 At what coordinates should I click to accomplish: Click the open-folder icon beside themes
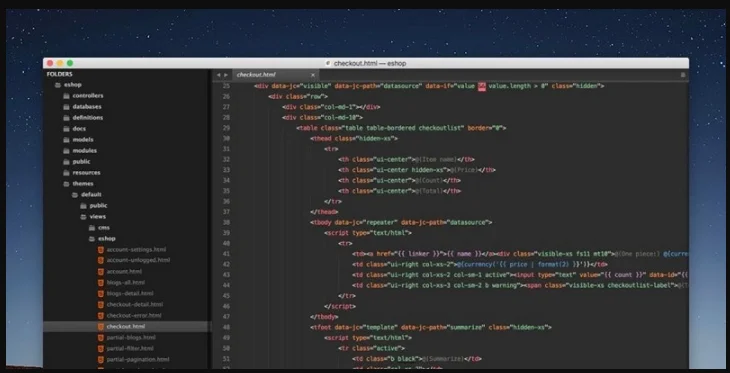(66, 184)
